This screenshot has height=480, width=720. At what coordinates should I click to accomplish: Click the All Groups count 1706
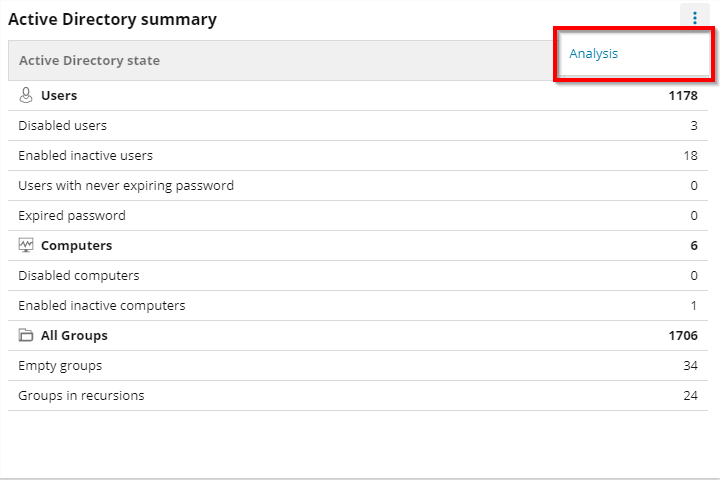pyautogui.click(x=683, y=336)
